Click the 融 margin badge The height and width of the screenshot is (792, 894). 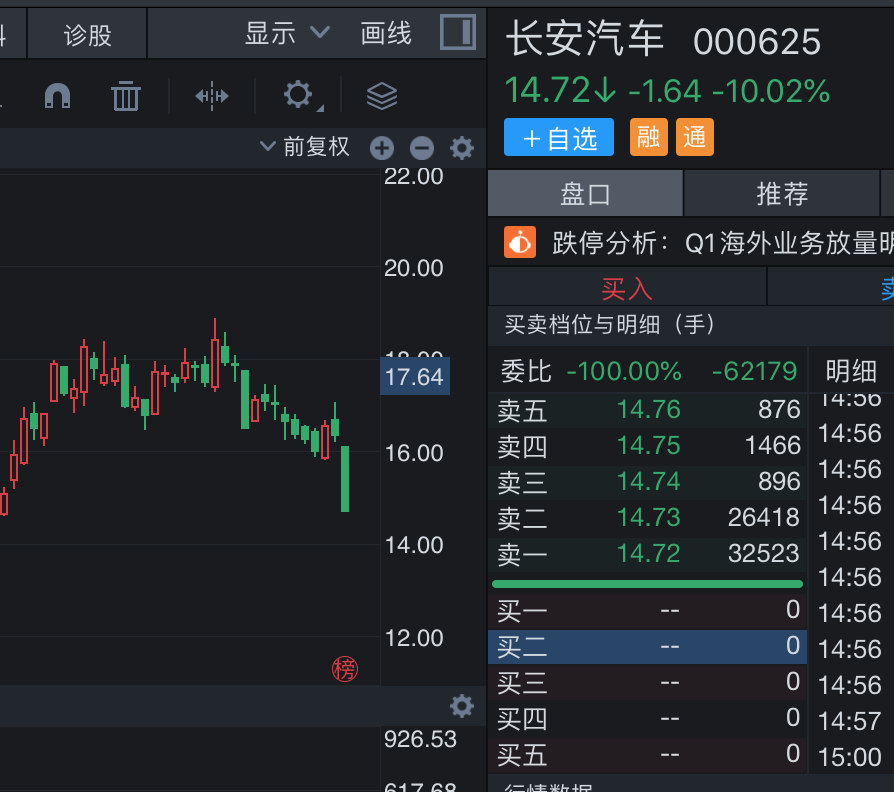[649, 137]
